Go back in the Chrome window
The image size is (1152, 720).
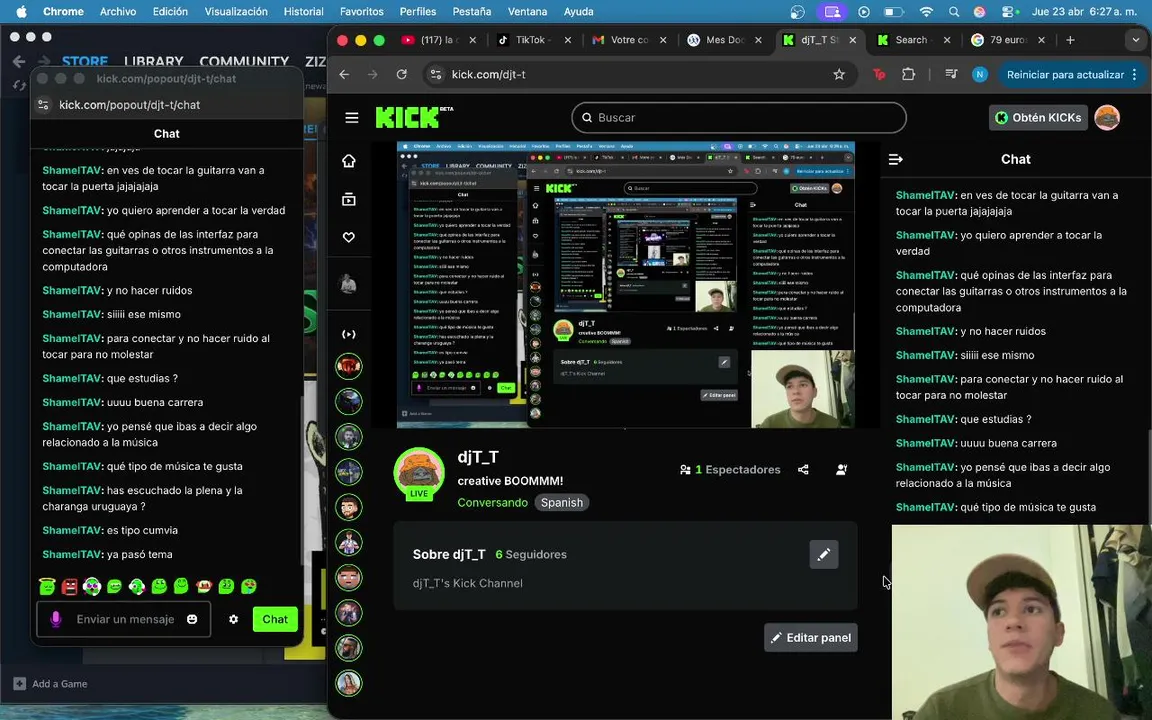click(x=344, y=74)
